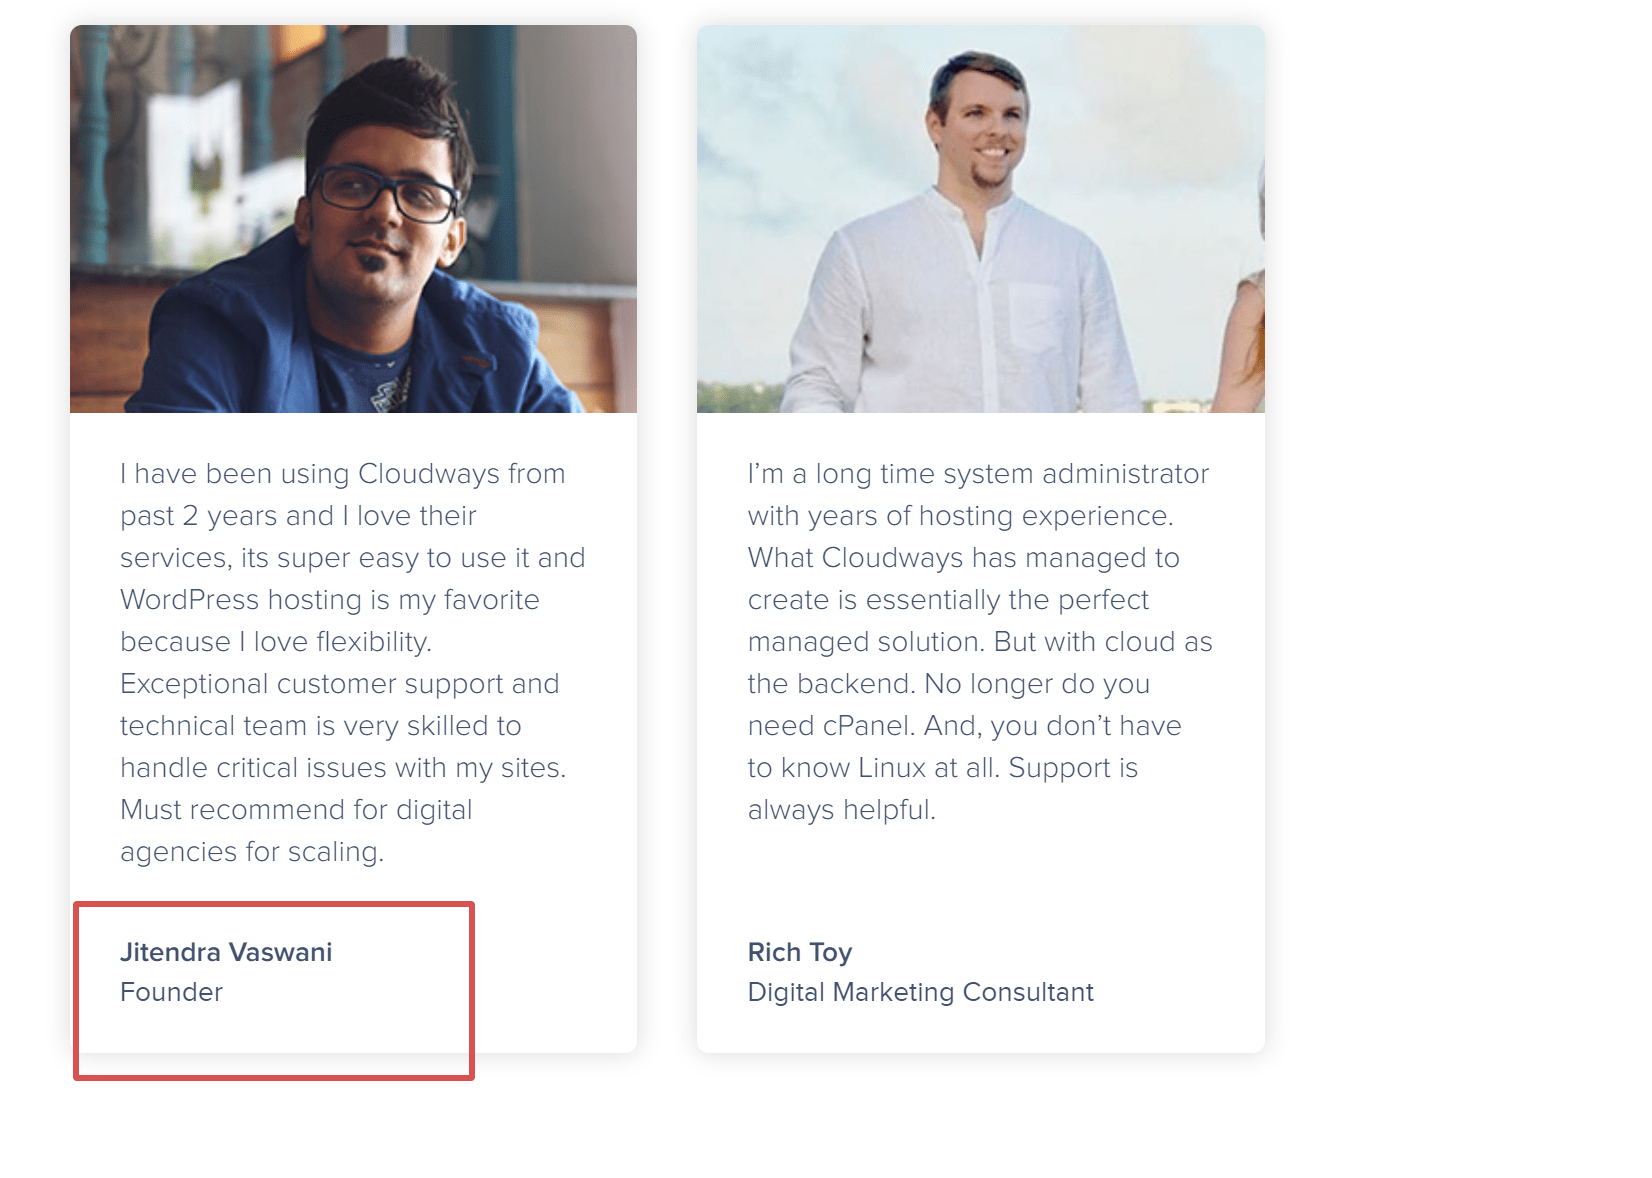This screenshot has width=1652, height=1178.
Task: Click the name Jitendra Vaswani
Action: (x=226, y=952)
